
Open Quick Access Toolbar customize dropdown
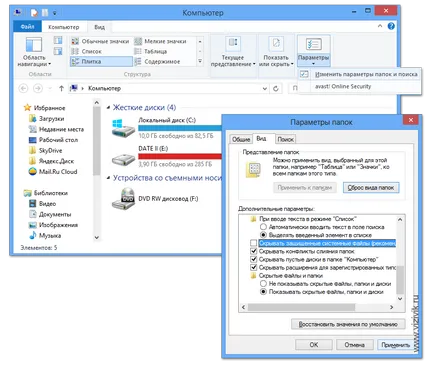point(55,13)
